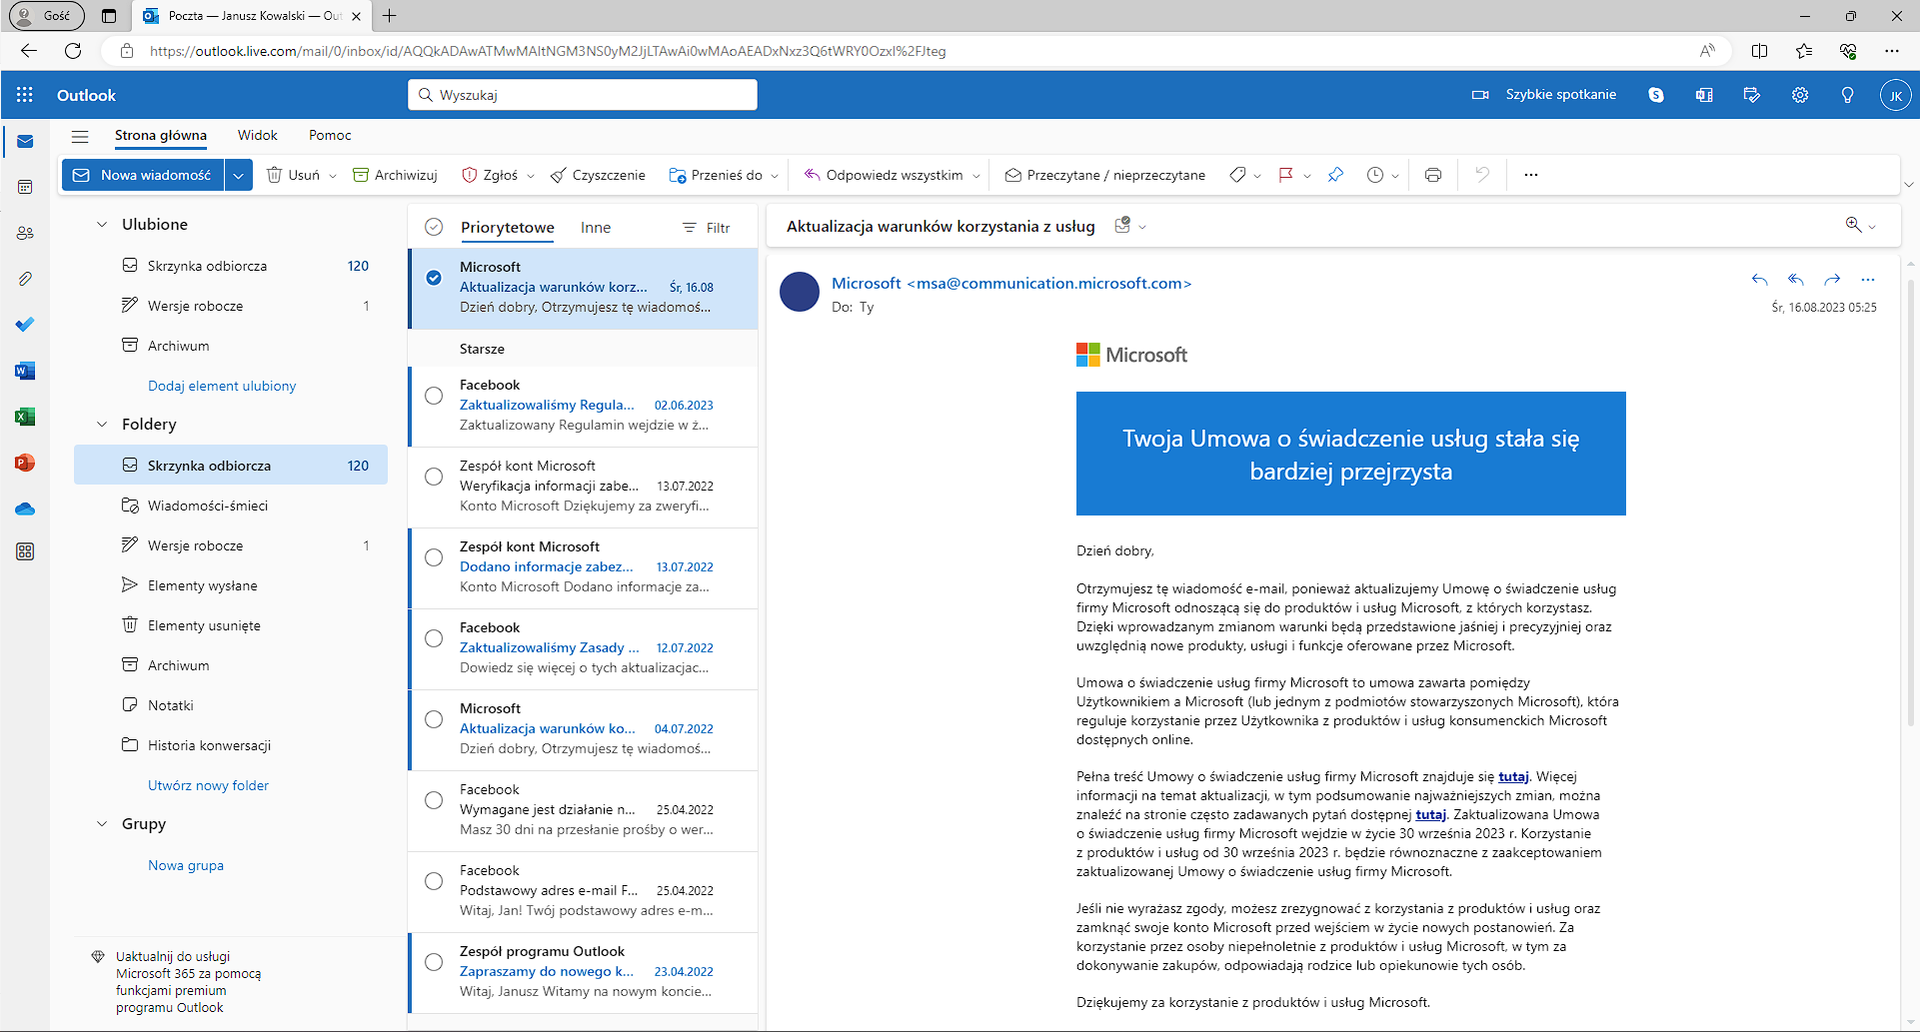The width and height of the screenshot is (1920, 1032).
Task: Open My Day icon in the header
Action: (1752, 95)
